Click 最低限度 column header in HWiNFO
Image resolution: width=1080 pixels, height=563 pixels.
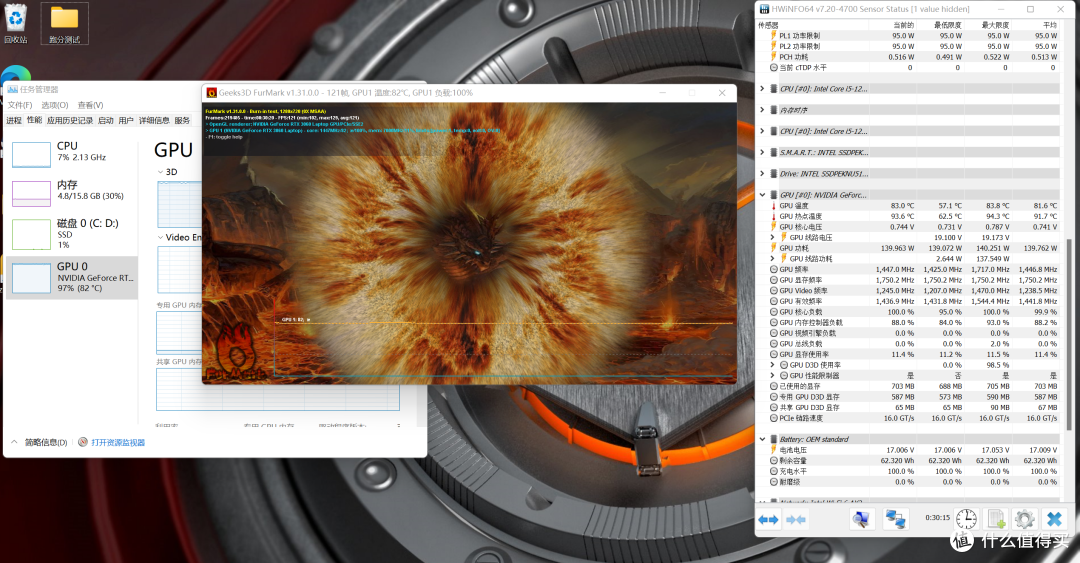pyautogui.click(x=948, y=25)
